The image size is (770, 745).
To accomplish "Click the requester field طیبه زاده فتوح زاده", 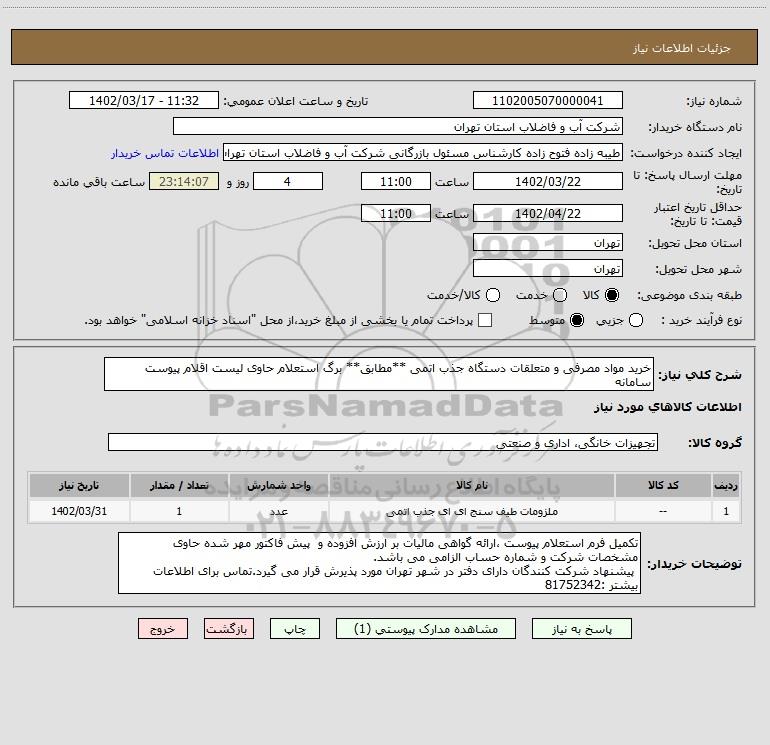I will [423, 153].
